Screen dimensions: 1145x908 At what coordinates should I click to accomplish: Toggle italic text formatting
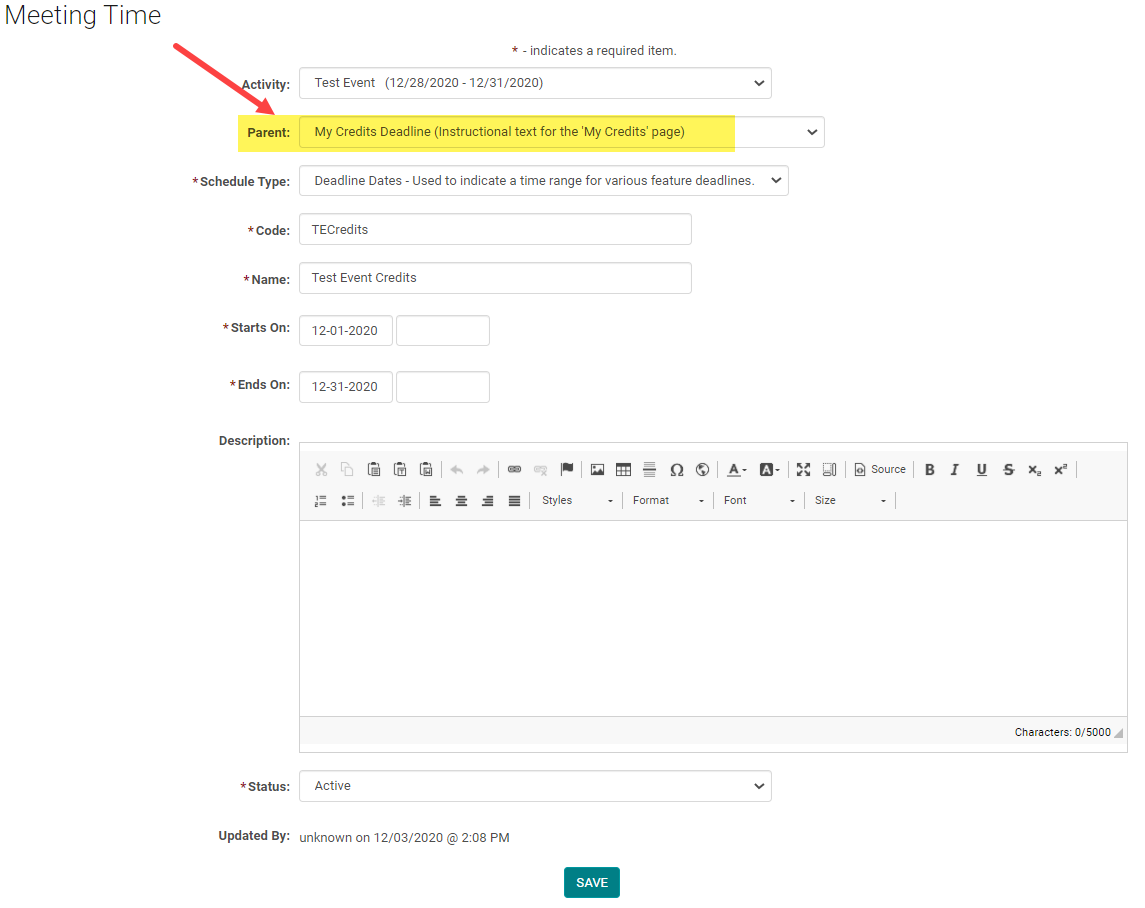(x=955, y=470)
